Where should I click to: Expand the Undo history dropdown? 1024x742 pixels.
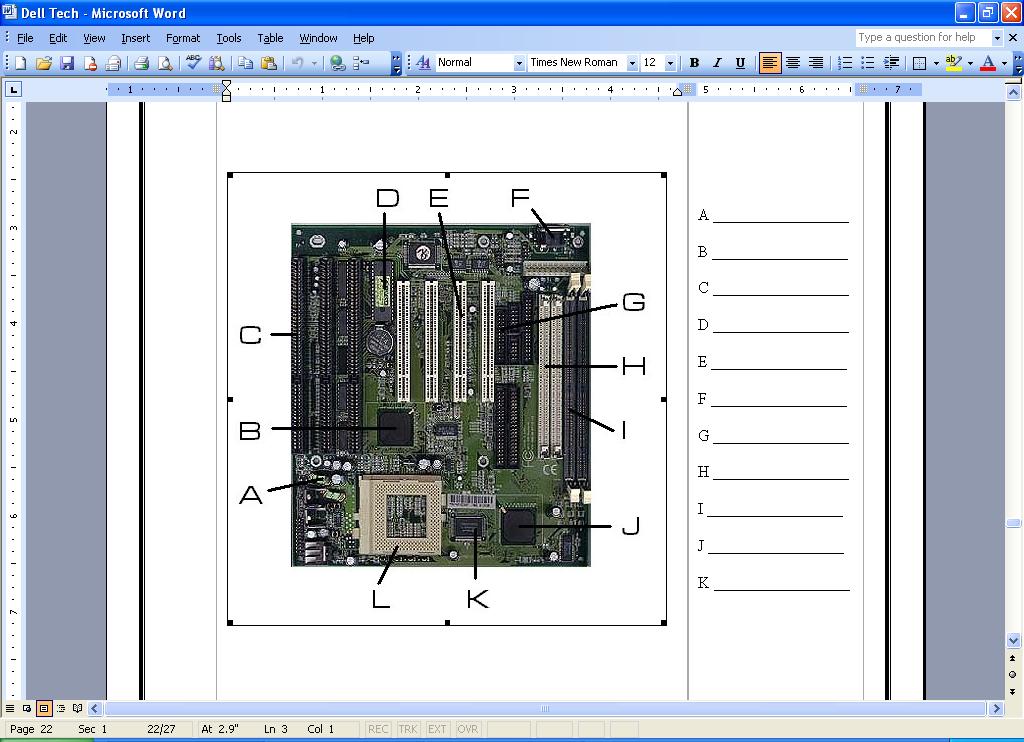pyautogui.click(x=314, y=63)
